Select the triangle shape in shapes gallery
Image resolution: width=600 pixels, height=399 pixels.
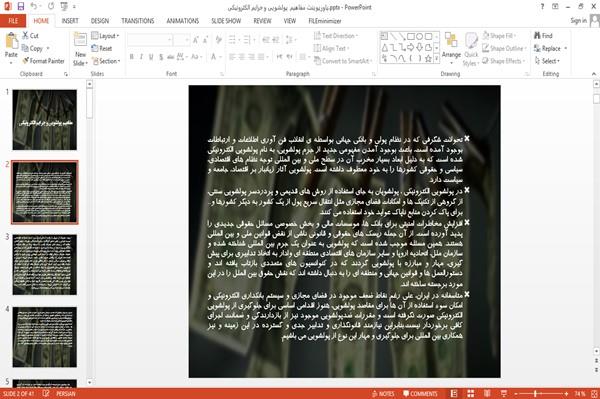coord(385,48)
